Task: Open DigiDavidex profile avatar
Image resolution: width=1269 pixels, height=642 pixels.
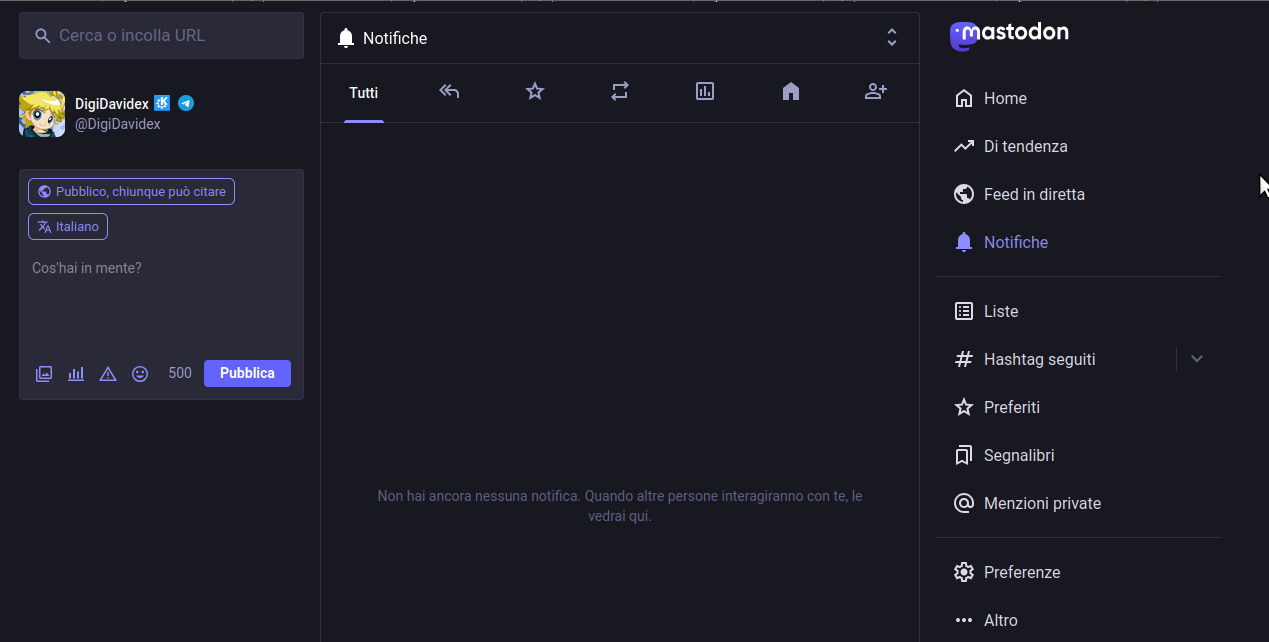Action: 42,114
